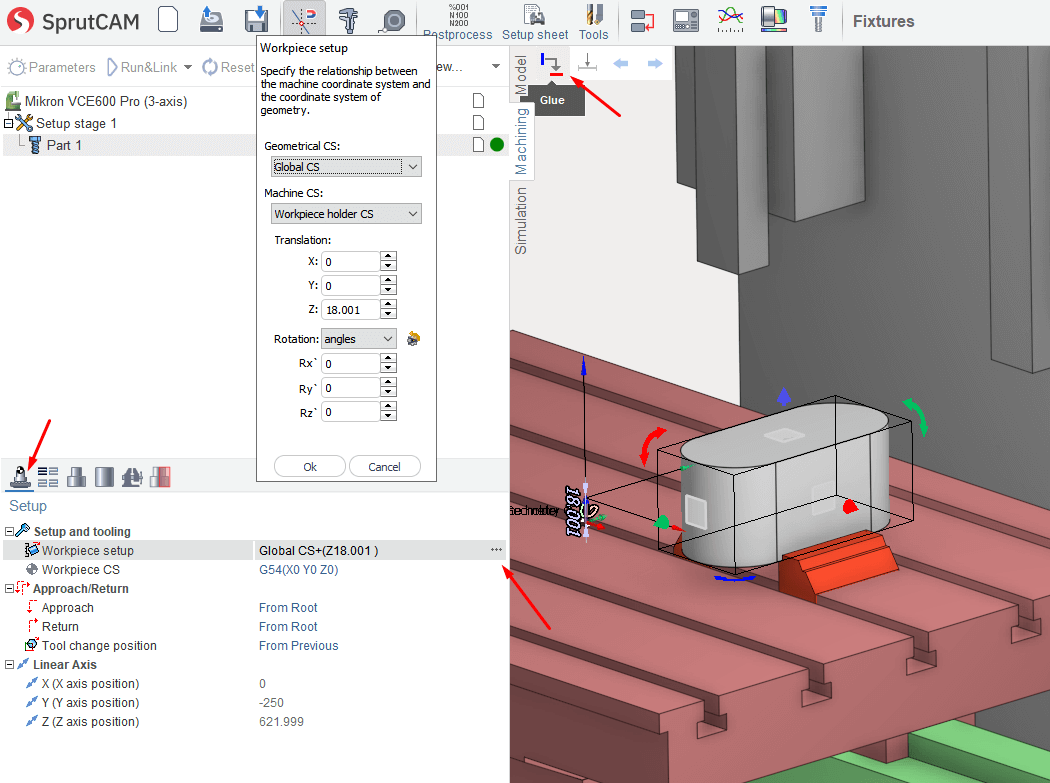Open the Tools library
Screen dimensions: 1050x783
[x=594, y=21]
